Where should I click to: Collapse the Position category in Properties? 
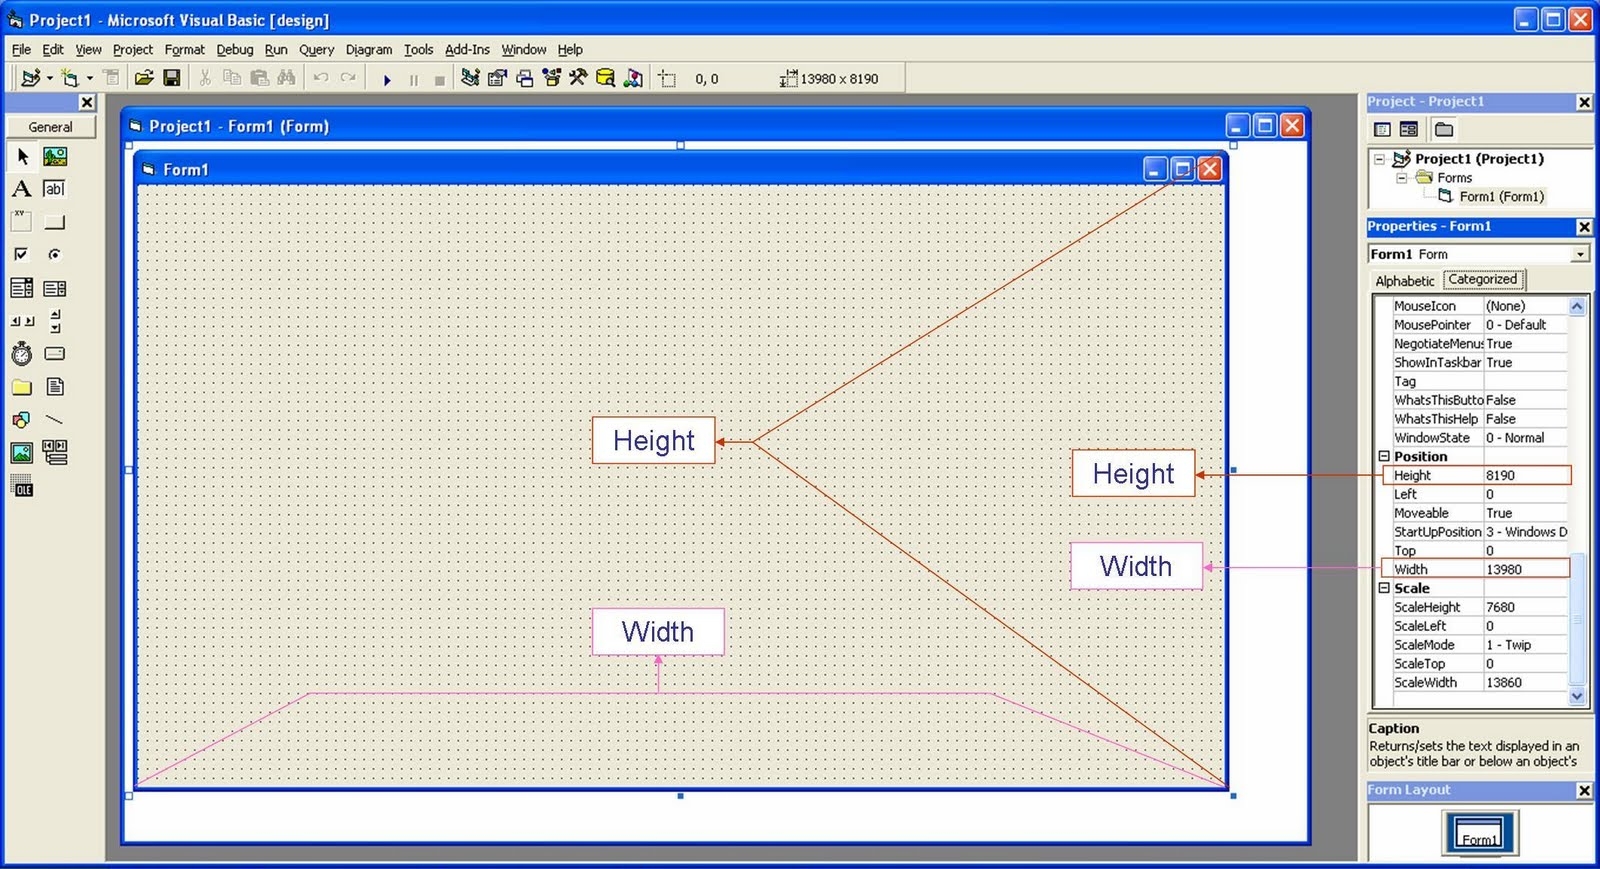pos(1384,456)
